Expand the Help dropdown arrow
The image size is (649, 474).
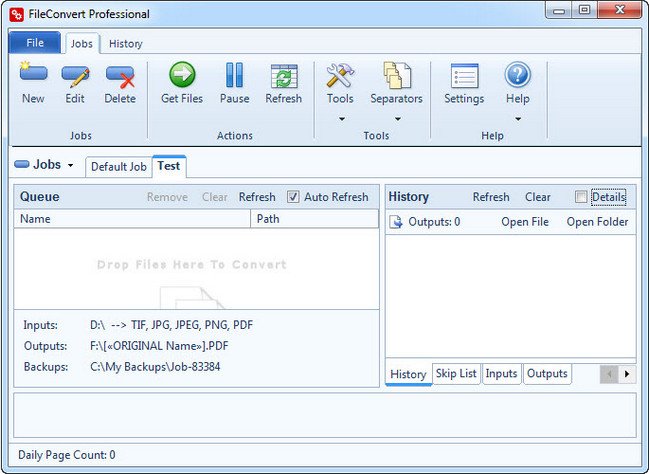(x=518, y=119)
